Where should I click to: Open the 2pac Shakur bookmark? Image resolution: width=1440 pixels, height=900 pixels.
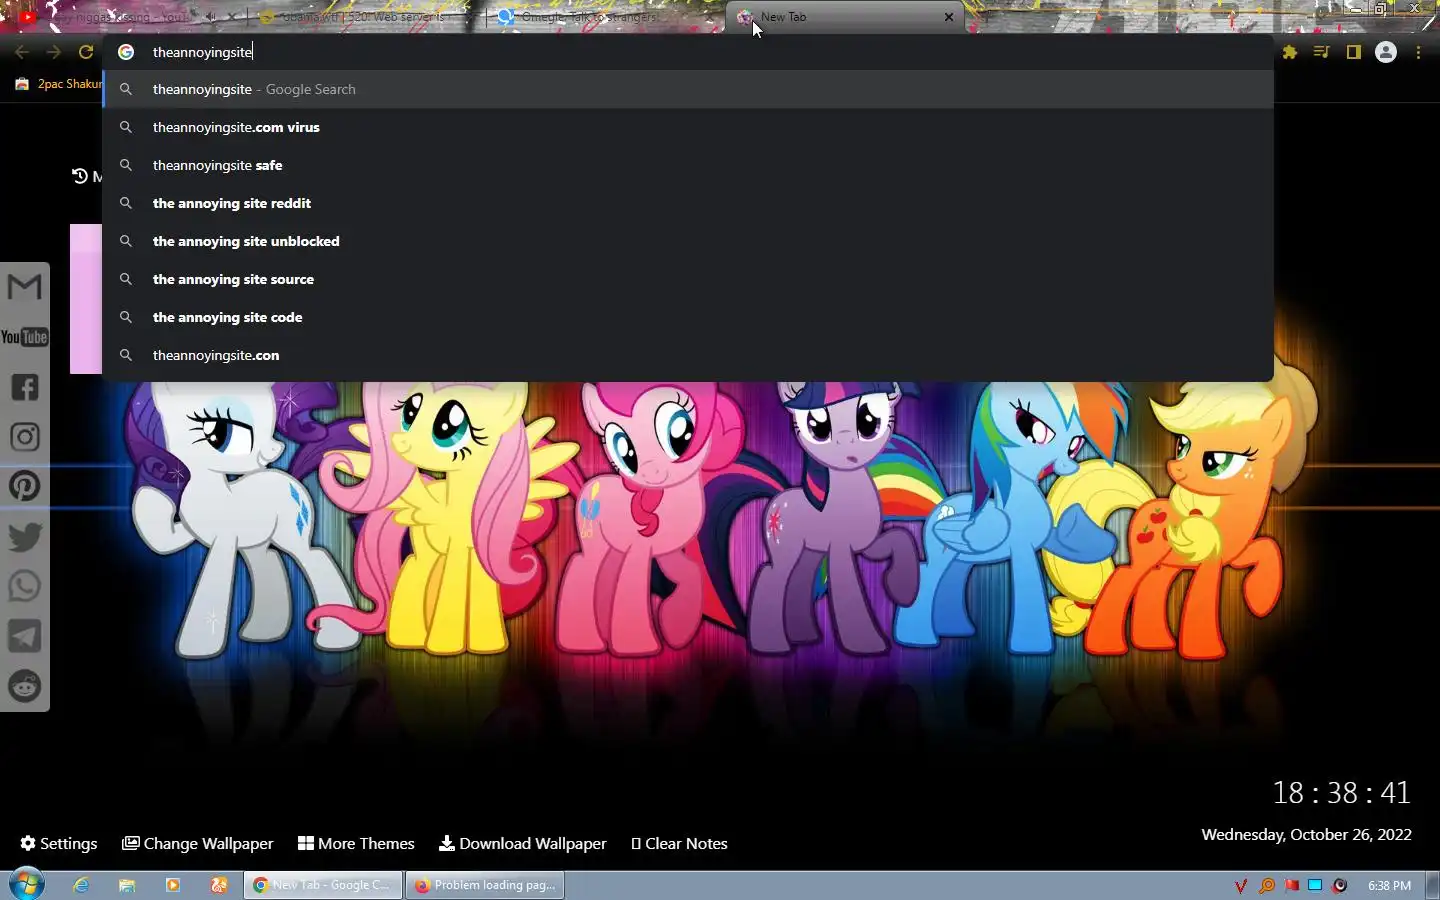tap(58, 84)
